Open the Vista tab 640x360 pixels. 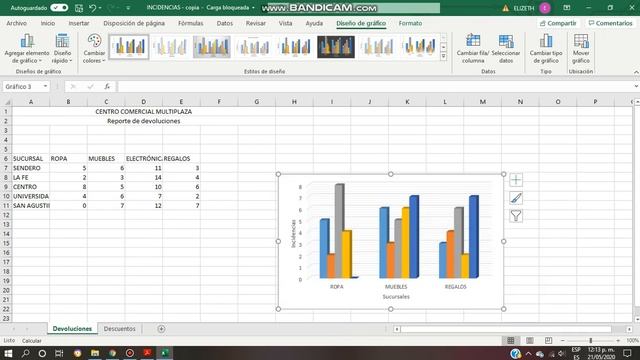coord(285,23)
